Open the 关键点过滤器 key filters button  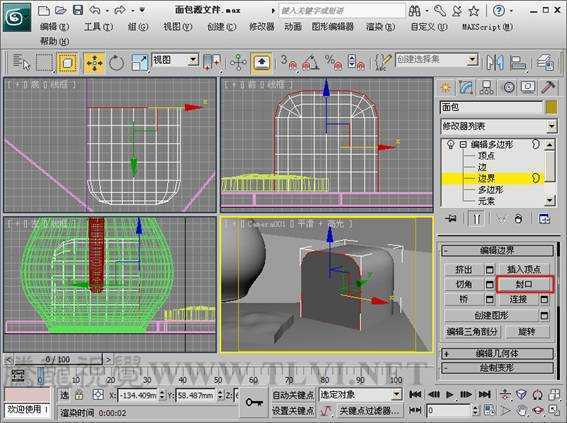[369, 411]
